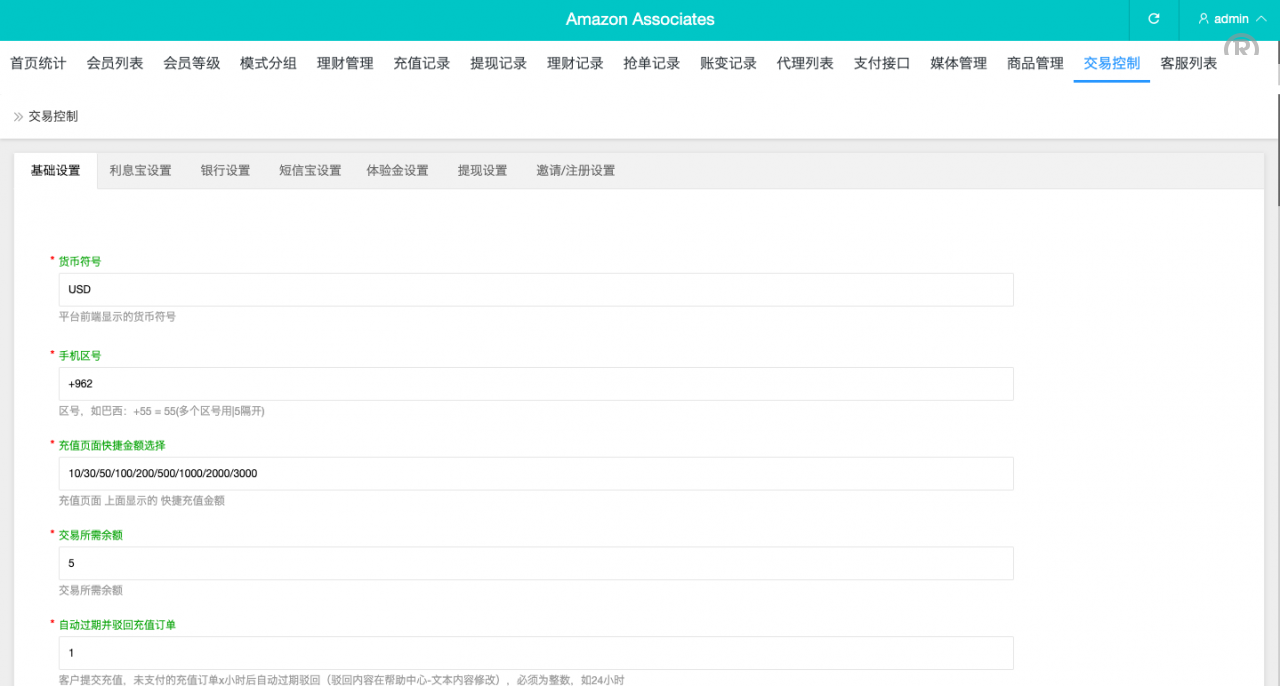Open the 短信宝设置 tab
Screen dimensions: 1280x686
click(x=310, y=171)
